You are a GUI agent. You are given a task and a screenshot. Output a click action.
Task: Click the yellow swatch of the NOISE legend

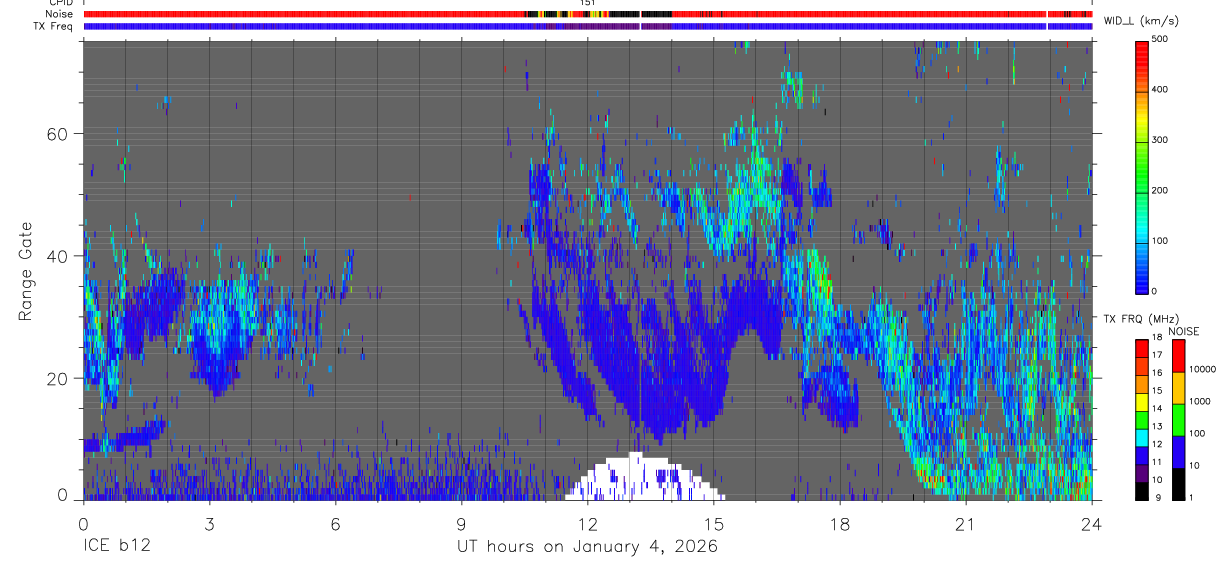pos(1178,388)
